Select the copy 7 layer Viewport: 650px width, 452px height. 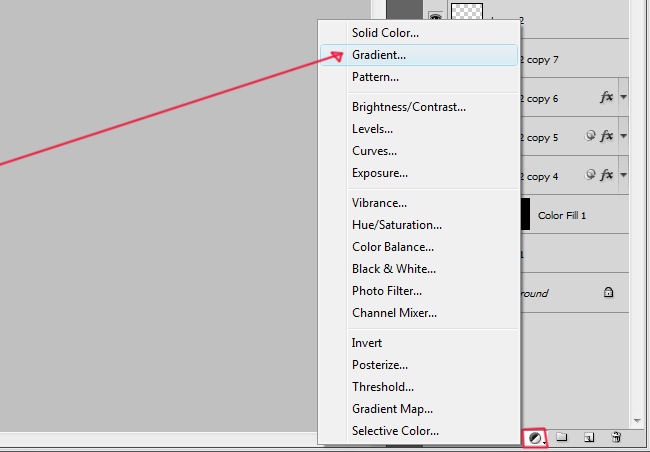point(575,59)
